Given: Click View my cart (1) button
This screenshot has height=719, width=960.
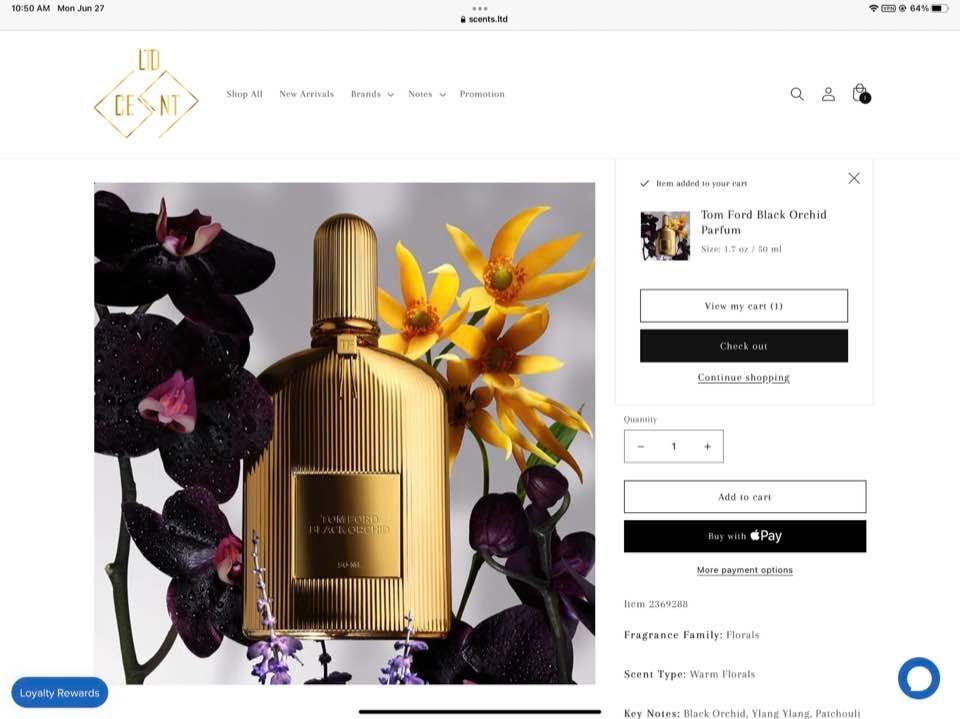Looking at the screenshot, I should 744,306.
